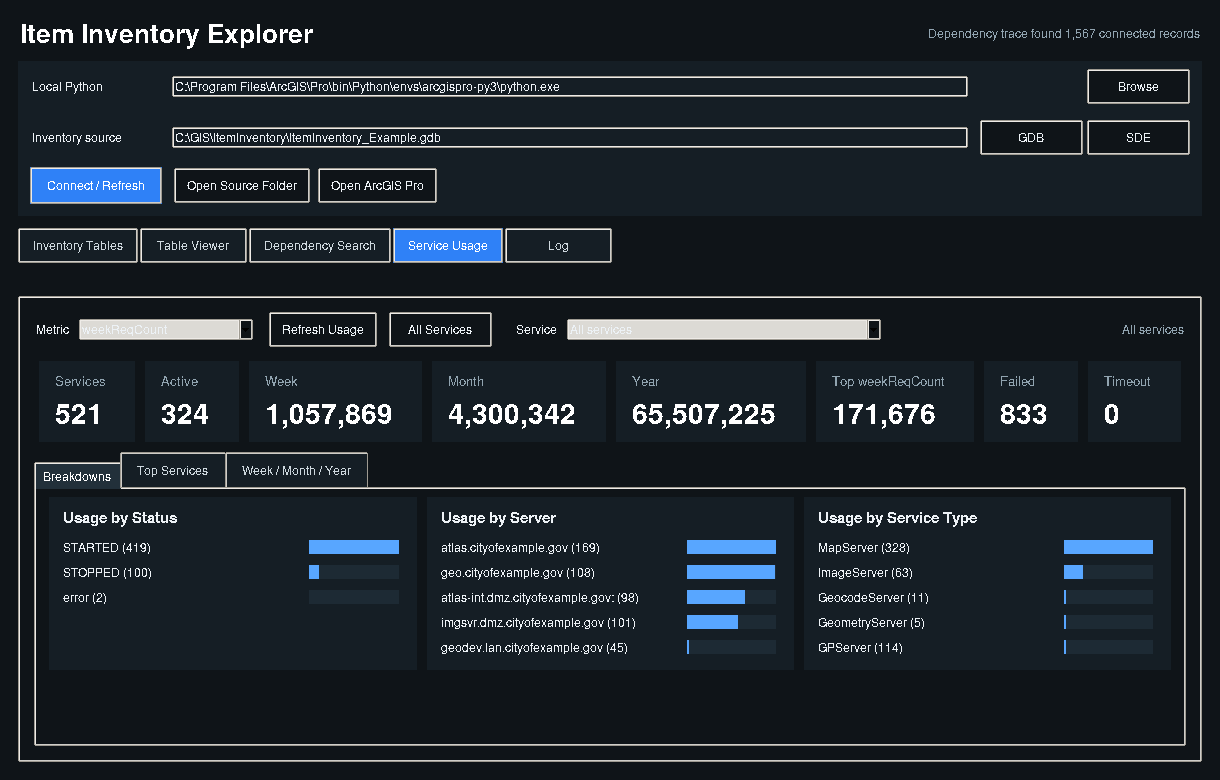Select the GDB source button

coord(1031,138)
